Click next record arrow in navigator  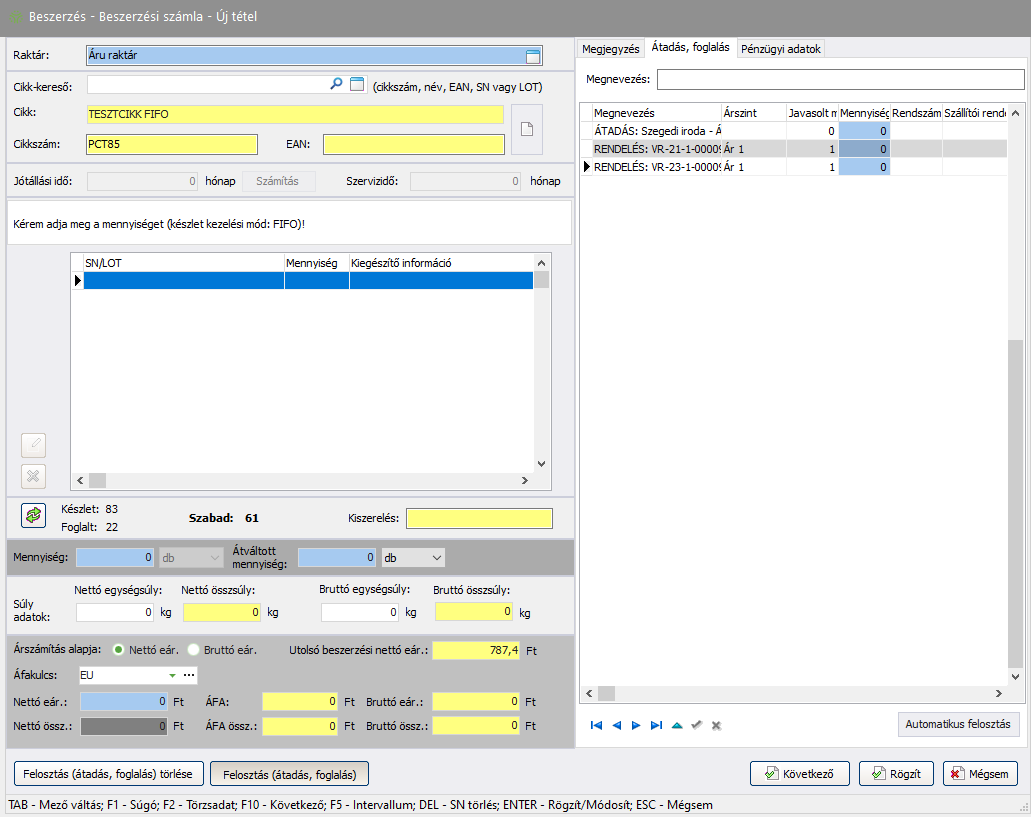click(636, 725)
